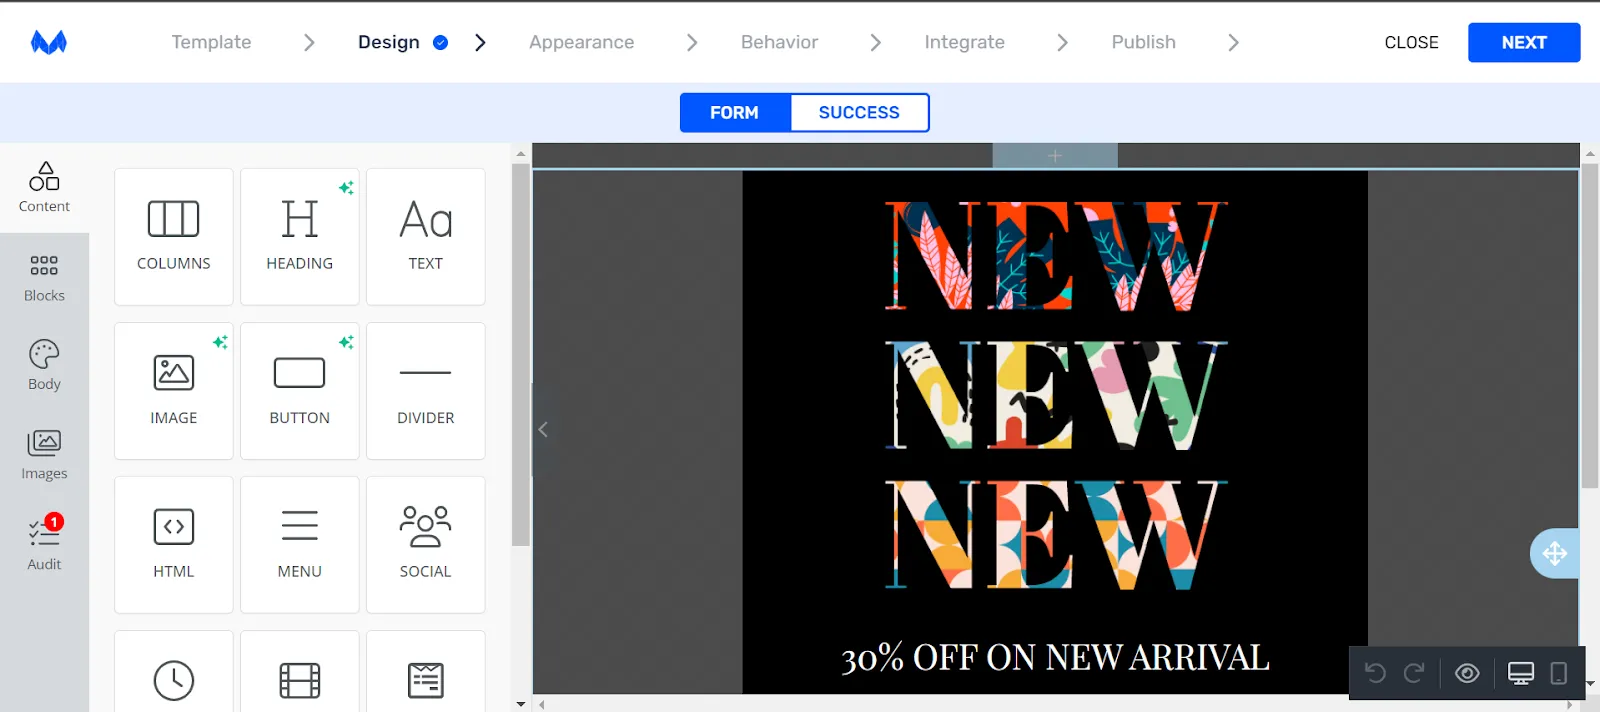The width and height of the screenshot is (1600, 712).
Task: Click the move handle on canvas
Action: coord(1555,553)
